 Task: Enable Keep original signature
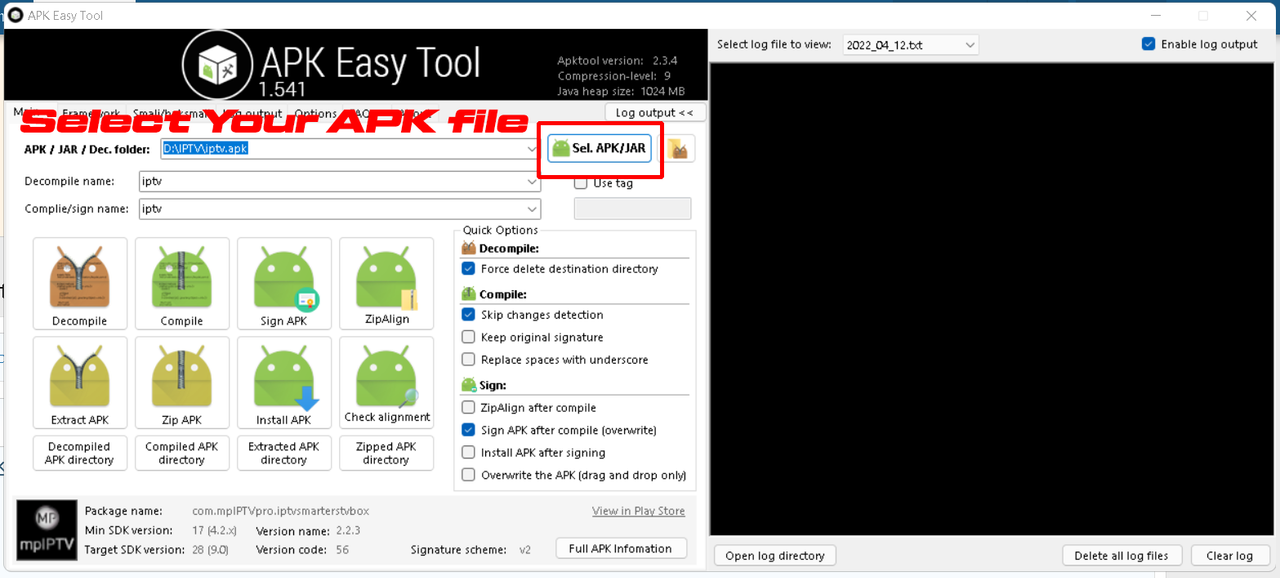point(468,337)
